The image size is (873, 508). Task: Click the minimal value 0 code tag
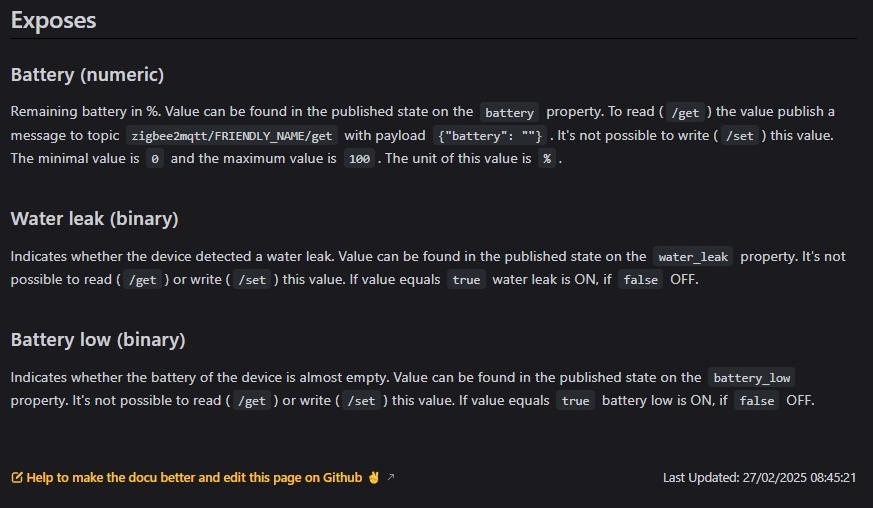click(x=155, y=159)
